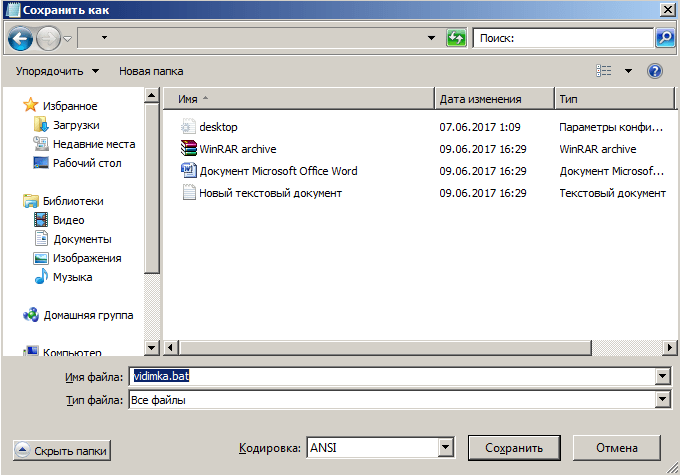
Task: Open Видео library
Action: coord(68,220)
